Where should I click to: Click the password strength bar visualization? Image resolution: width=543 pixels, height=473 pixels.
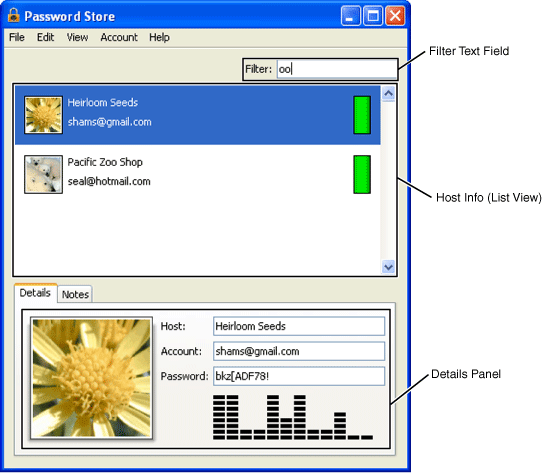[293, 417]
